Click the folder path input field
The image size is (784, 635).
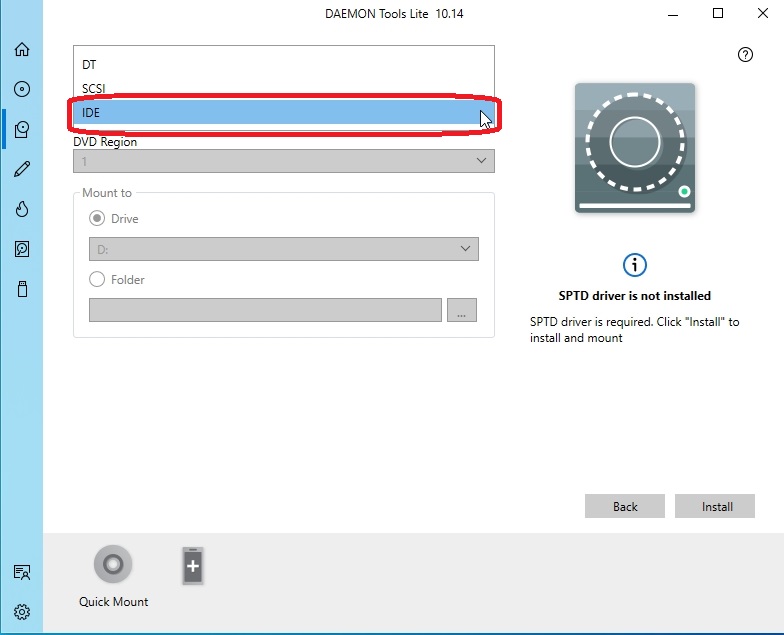tap(265, 310)
